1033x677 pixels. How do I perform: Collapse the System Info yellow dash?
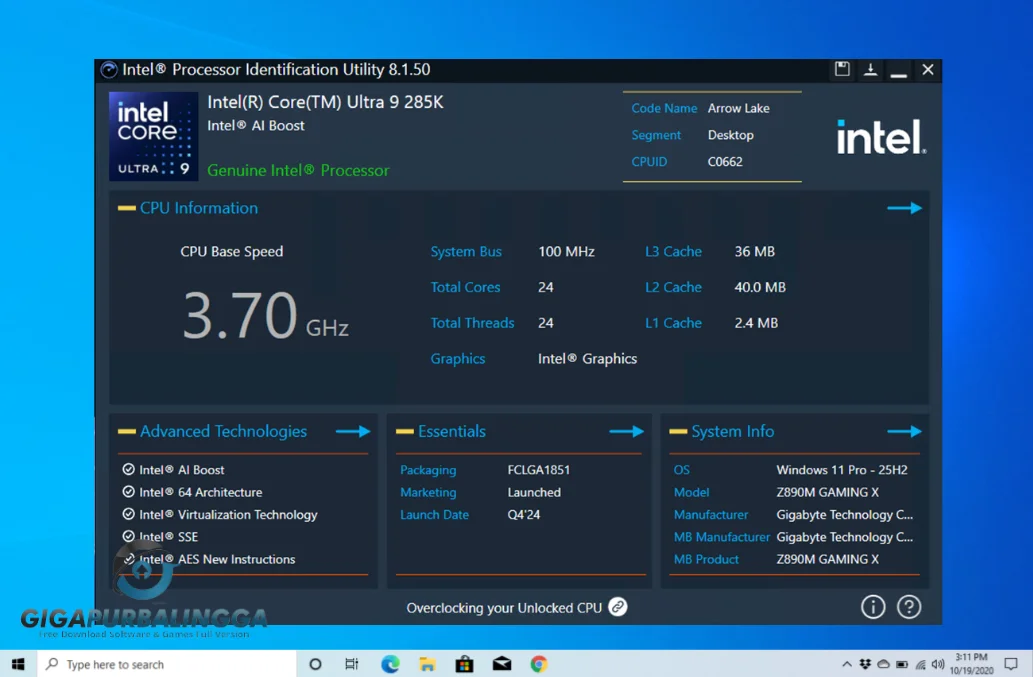point(678,431)
